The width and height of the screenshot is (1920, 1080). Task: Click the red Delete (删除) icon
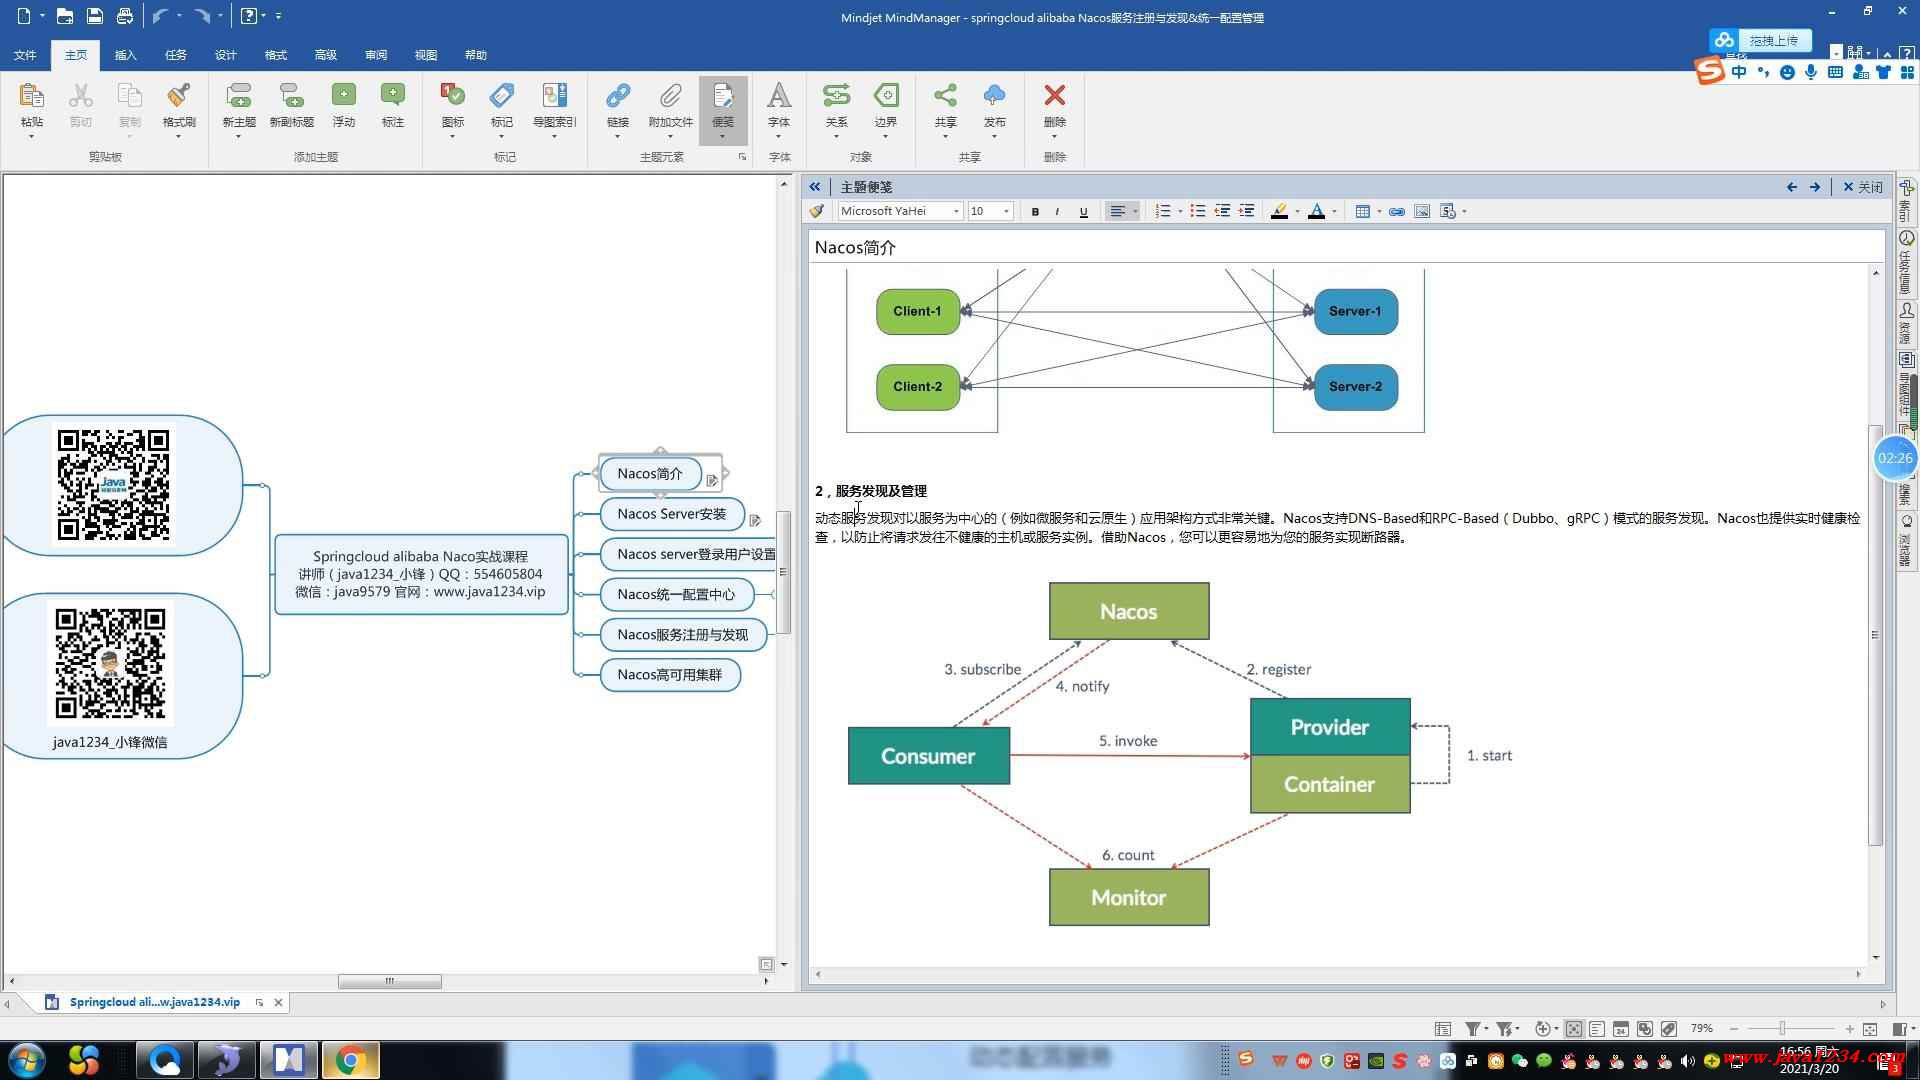pyautogui.click(x=1054, y=96)
